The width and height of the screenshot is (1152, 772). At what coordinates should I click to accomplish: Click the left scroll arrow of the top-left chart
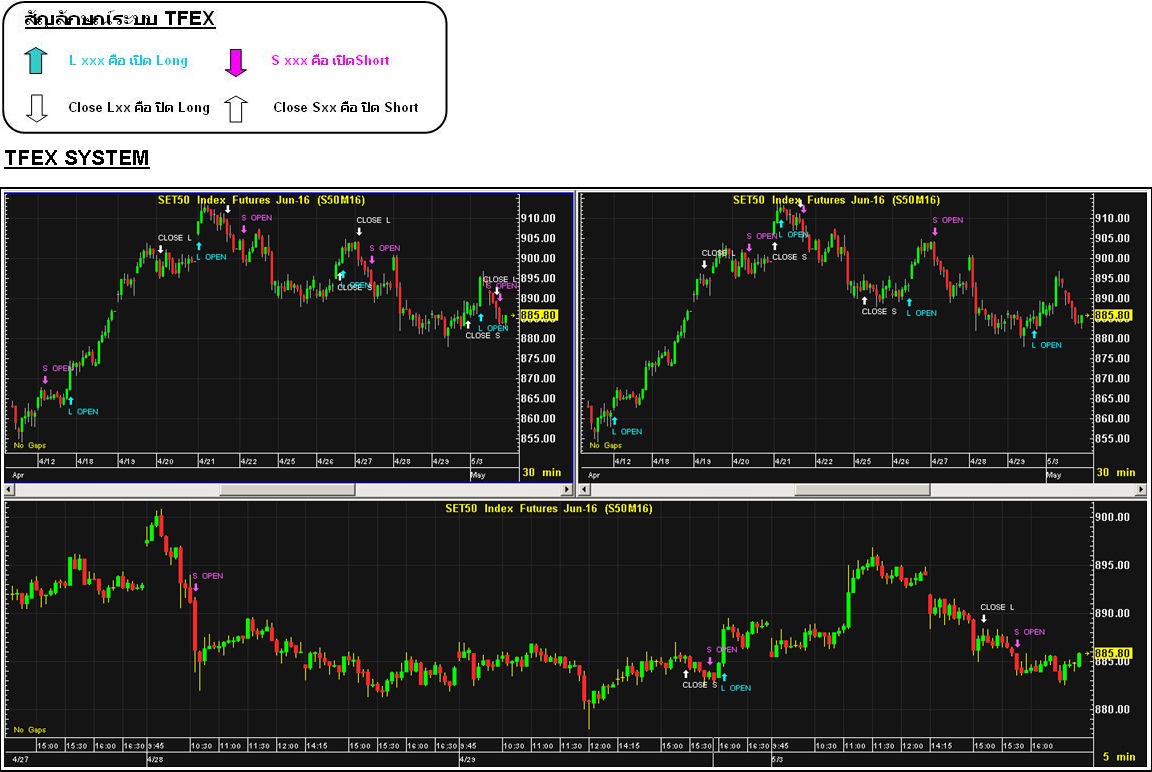coord(9,489)
